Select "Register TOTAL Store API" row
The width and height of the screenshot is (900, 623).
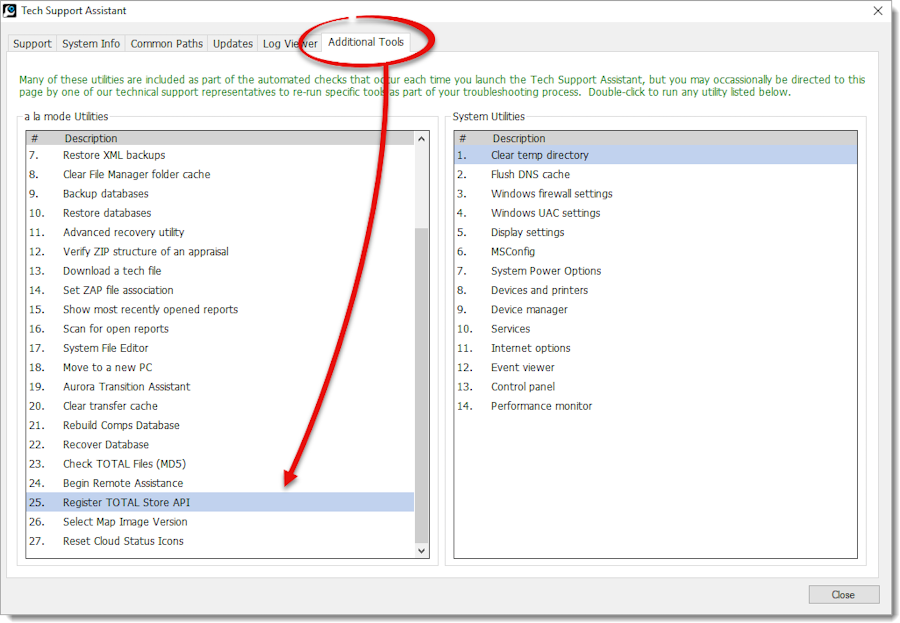click(x=220, y=502)
